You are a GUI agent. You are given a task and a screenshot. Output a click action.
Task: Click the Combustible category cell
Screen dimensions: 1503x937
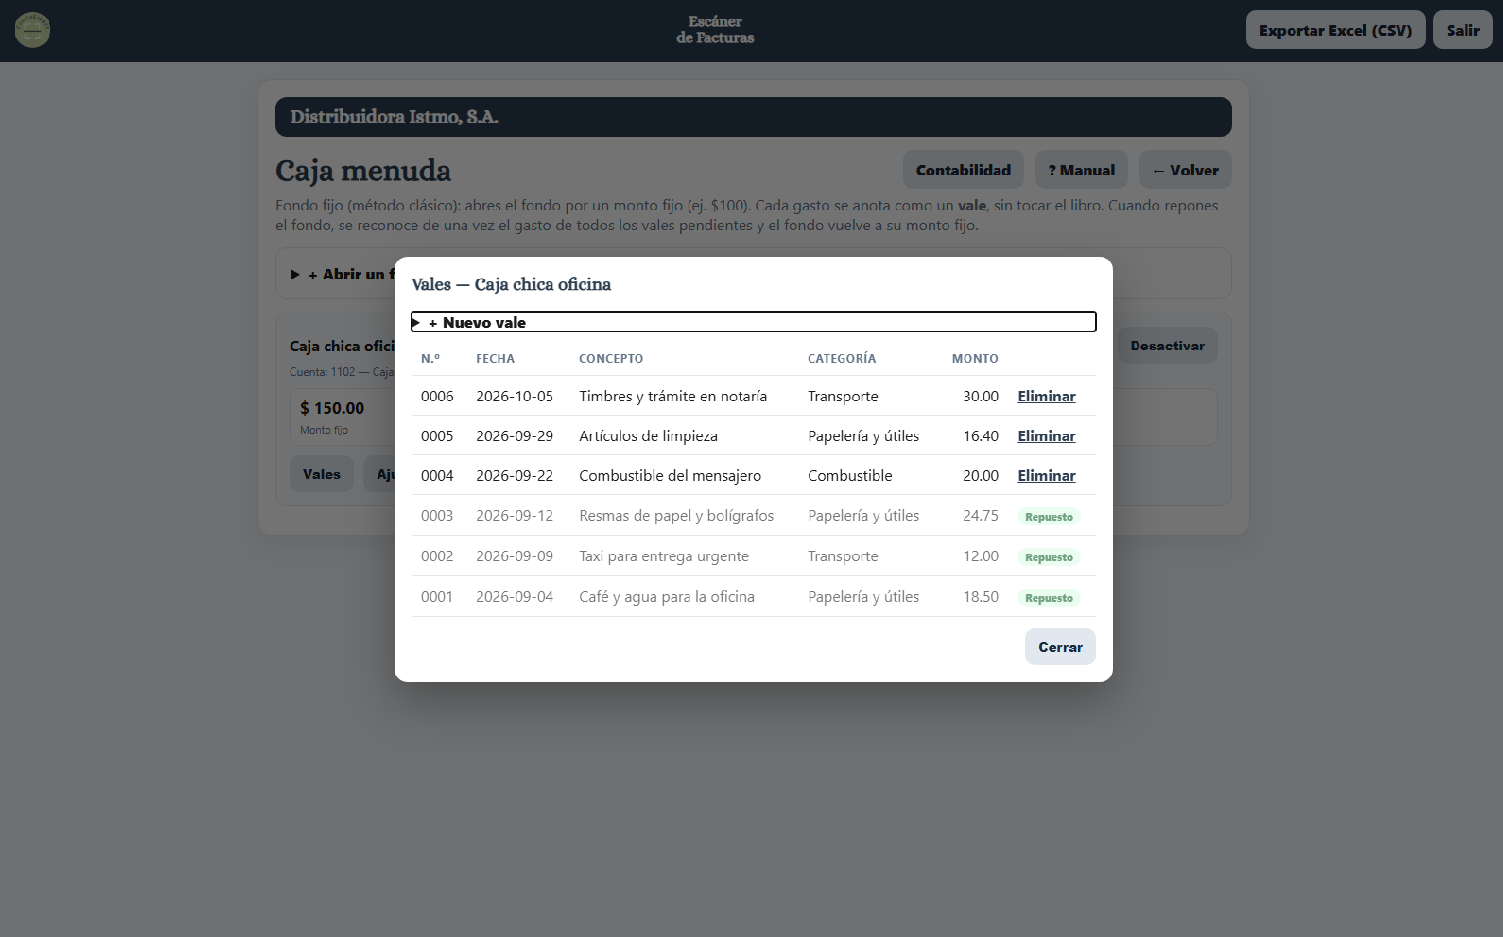[850, 476]
